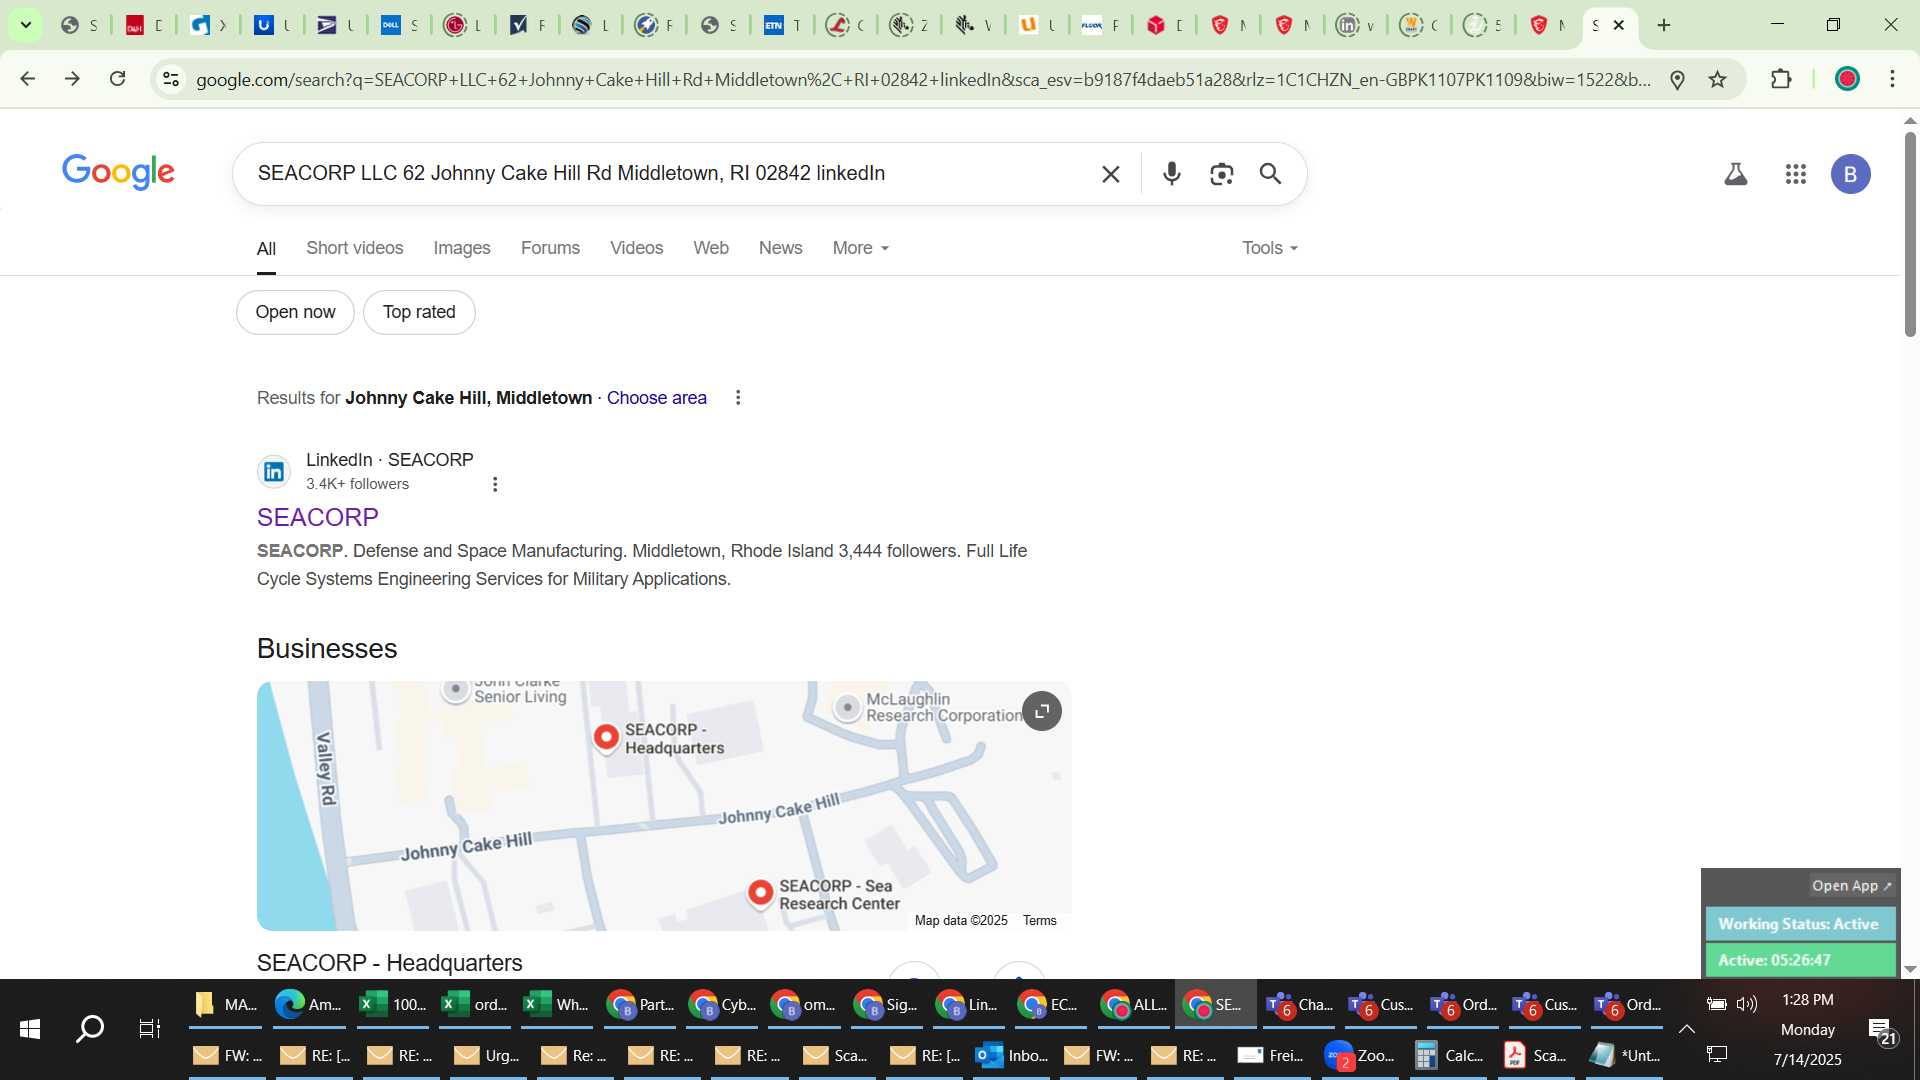Click Choose area link
The image size is (1920, 1080).
pos(657,398)
